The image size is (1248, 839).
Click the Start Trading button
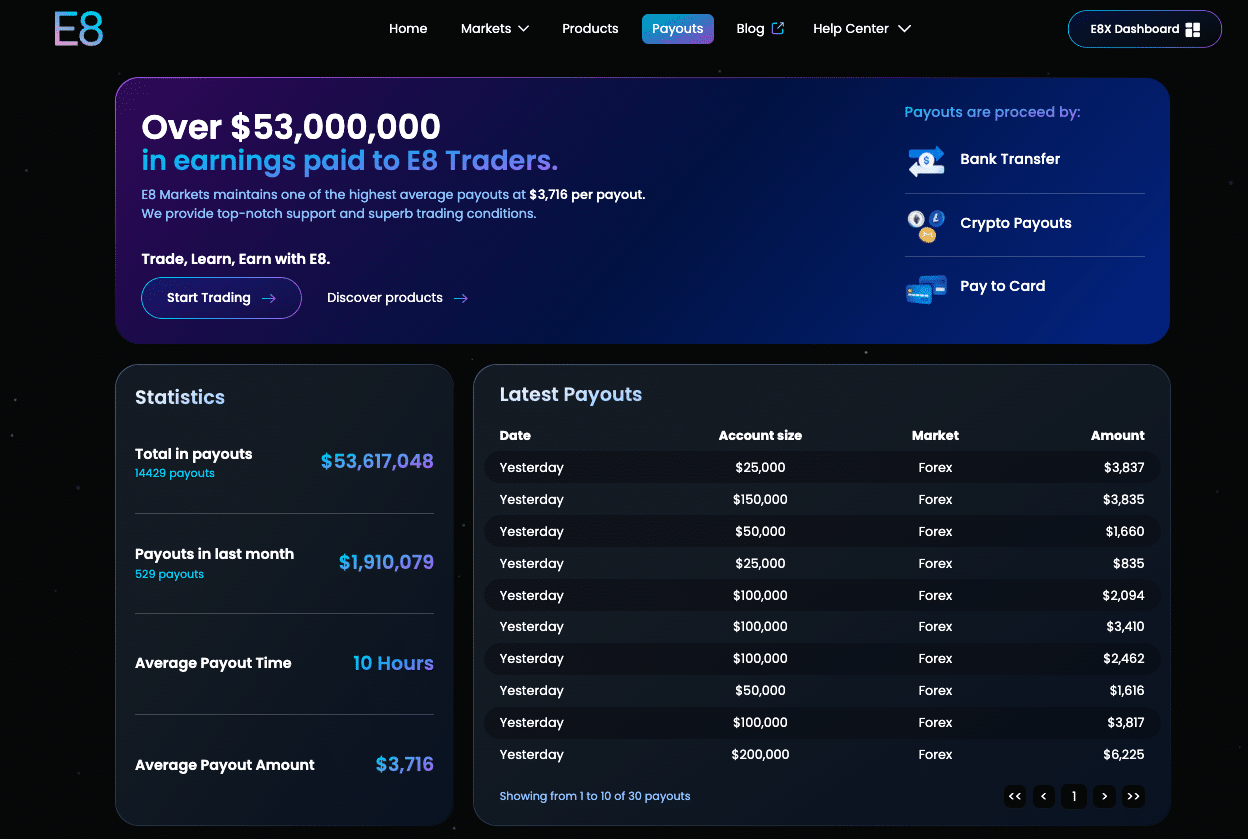221,298
